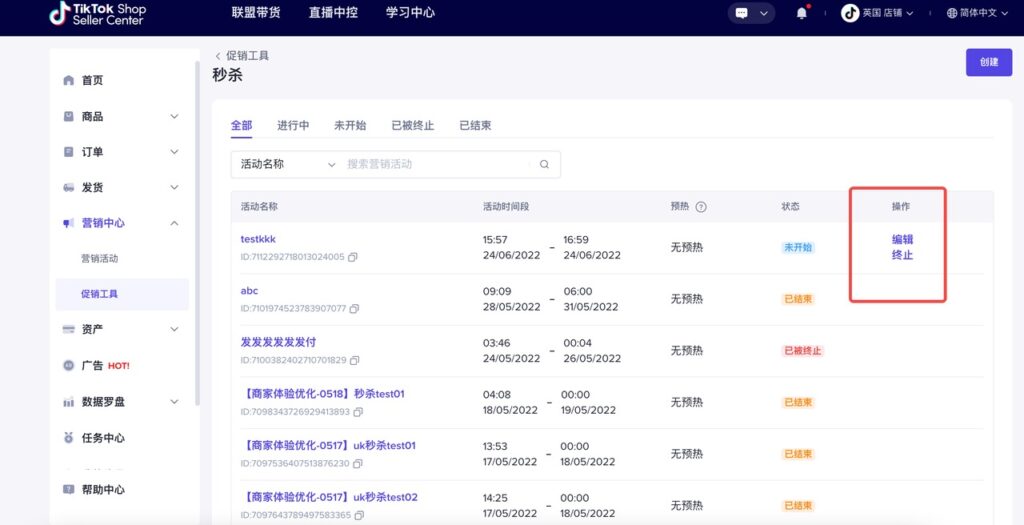Open the 英国店铺 shop dropdown

click(x=886, y=13)
